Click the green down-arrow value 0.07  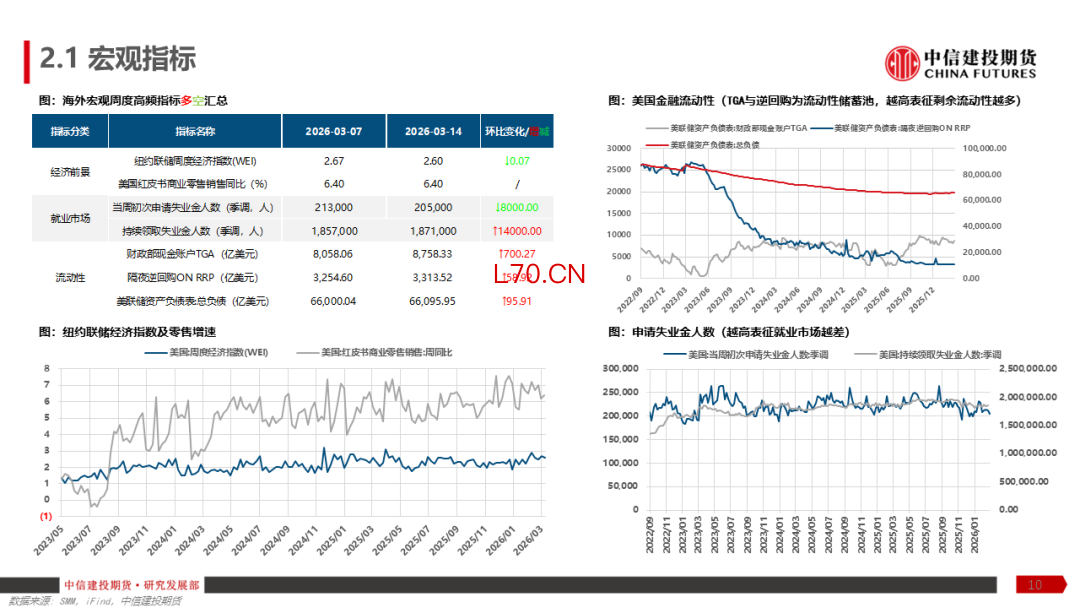point(517,161)
